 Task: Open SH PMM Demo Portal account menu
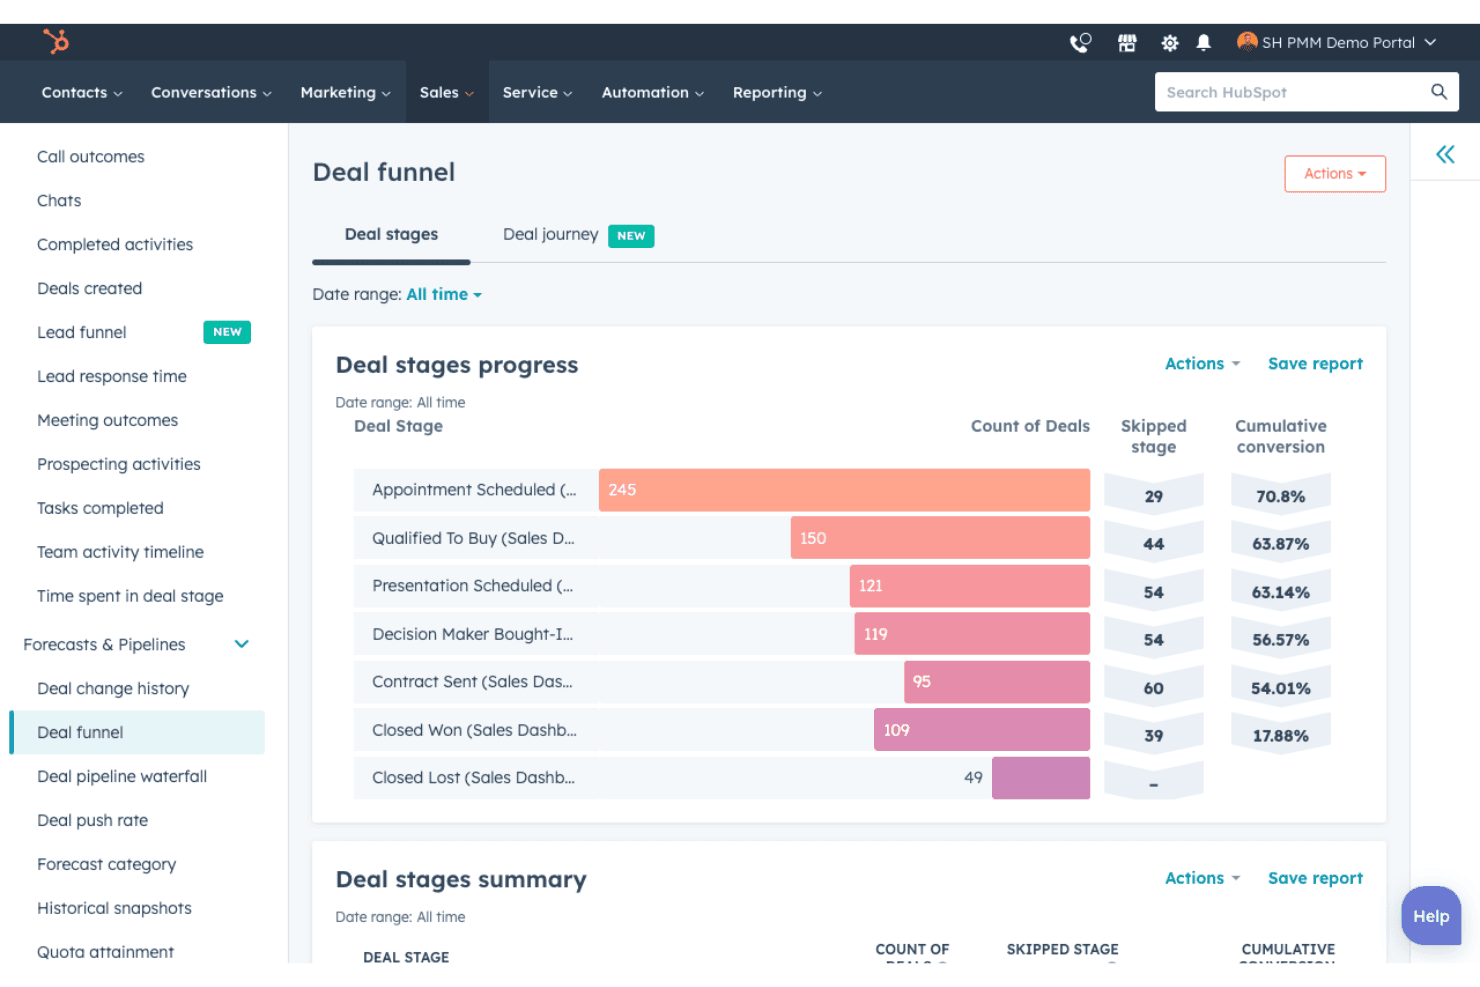coord(1337,43)
